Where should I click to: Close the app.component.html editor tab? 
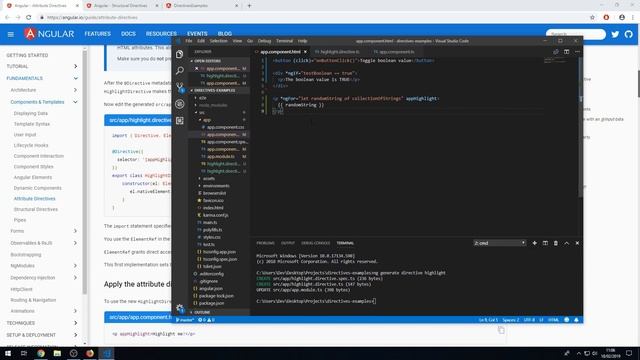(x=305, y=52)
